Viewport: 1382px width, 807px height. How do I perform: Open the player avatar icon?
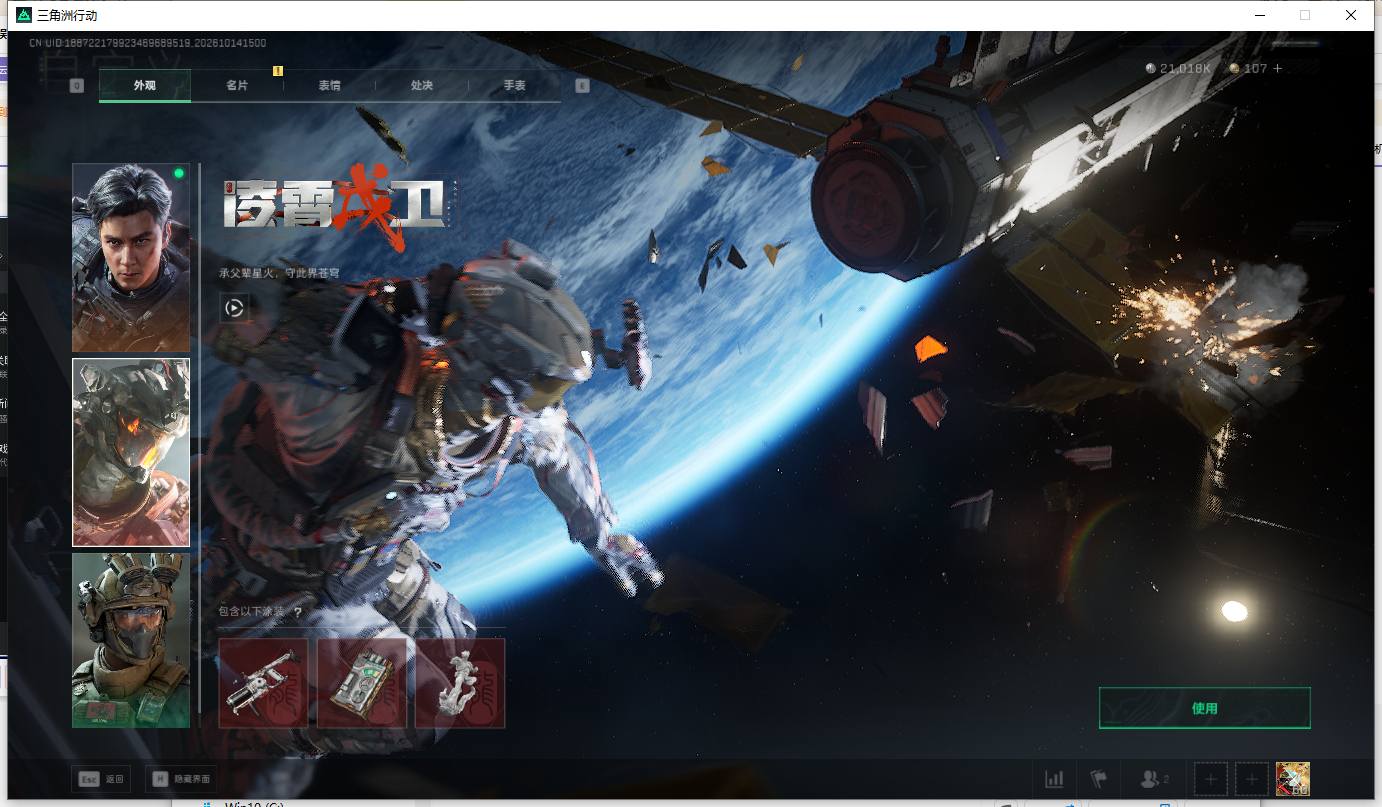click(1293, 779)
